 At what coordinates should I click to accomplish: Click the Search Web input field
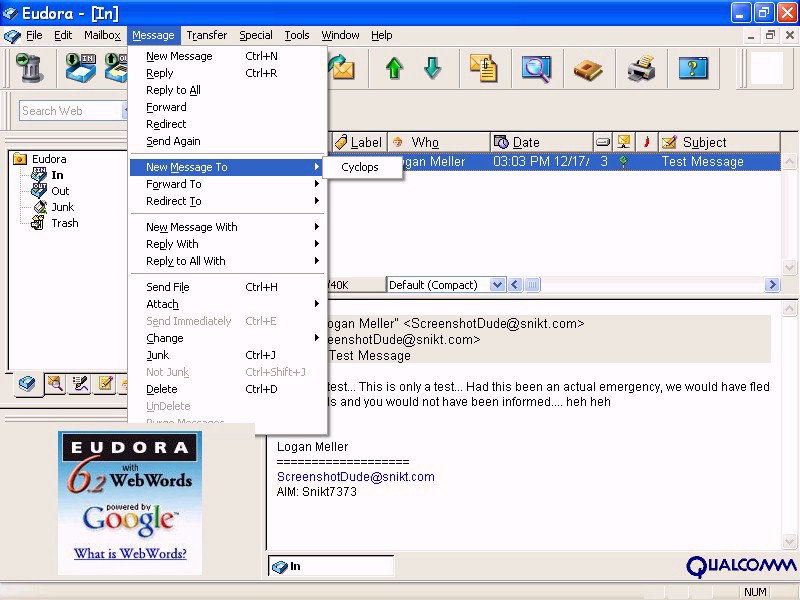click(71, 111)
